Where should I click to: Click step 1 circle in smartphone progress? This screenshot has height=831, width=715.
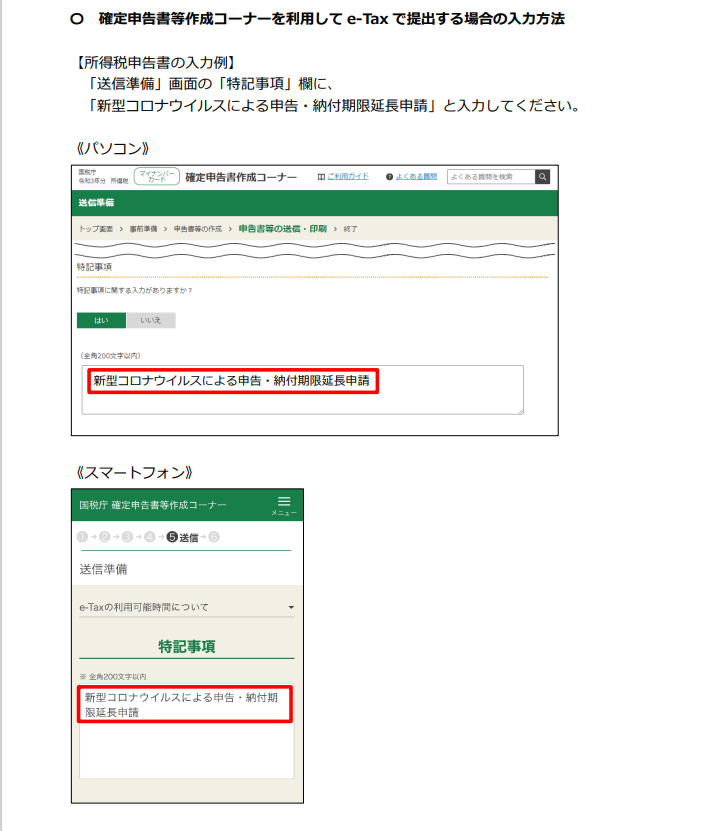coord(82,537)
